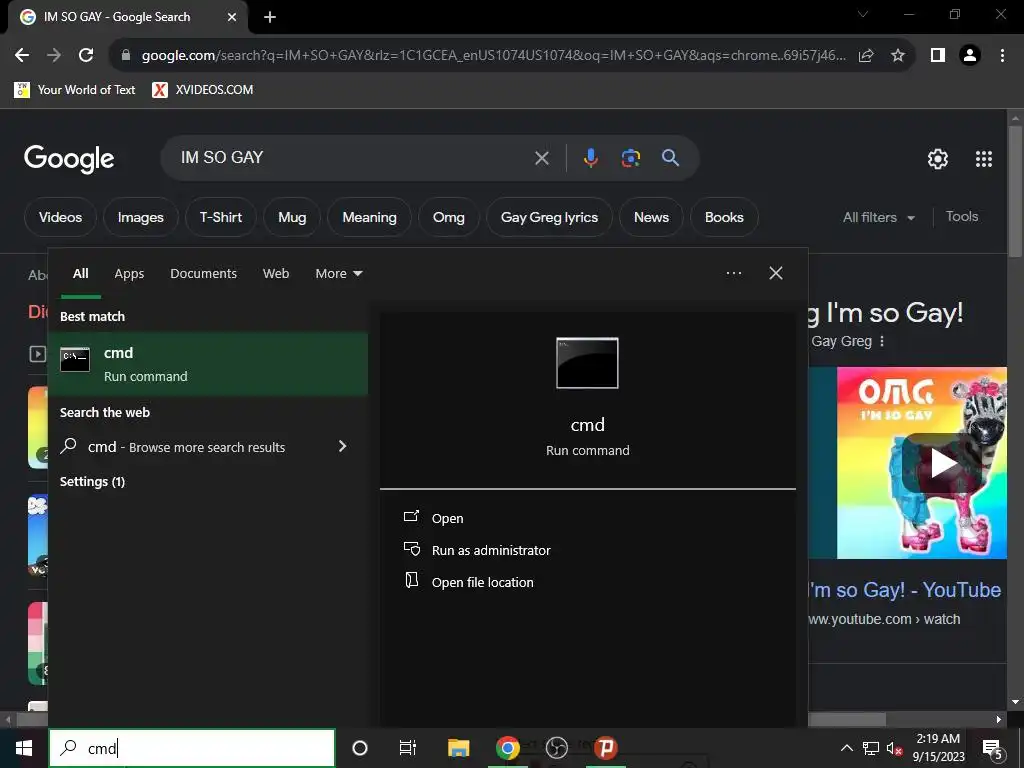1024x768 pixels.
Task: Open Cortana circle icon on taskbar
Action: pyautogui.click(x=360, y=748)
